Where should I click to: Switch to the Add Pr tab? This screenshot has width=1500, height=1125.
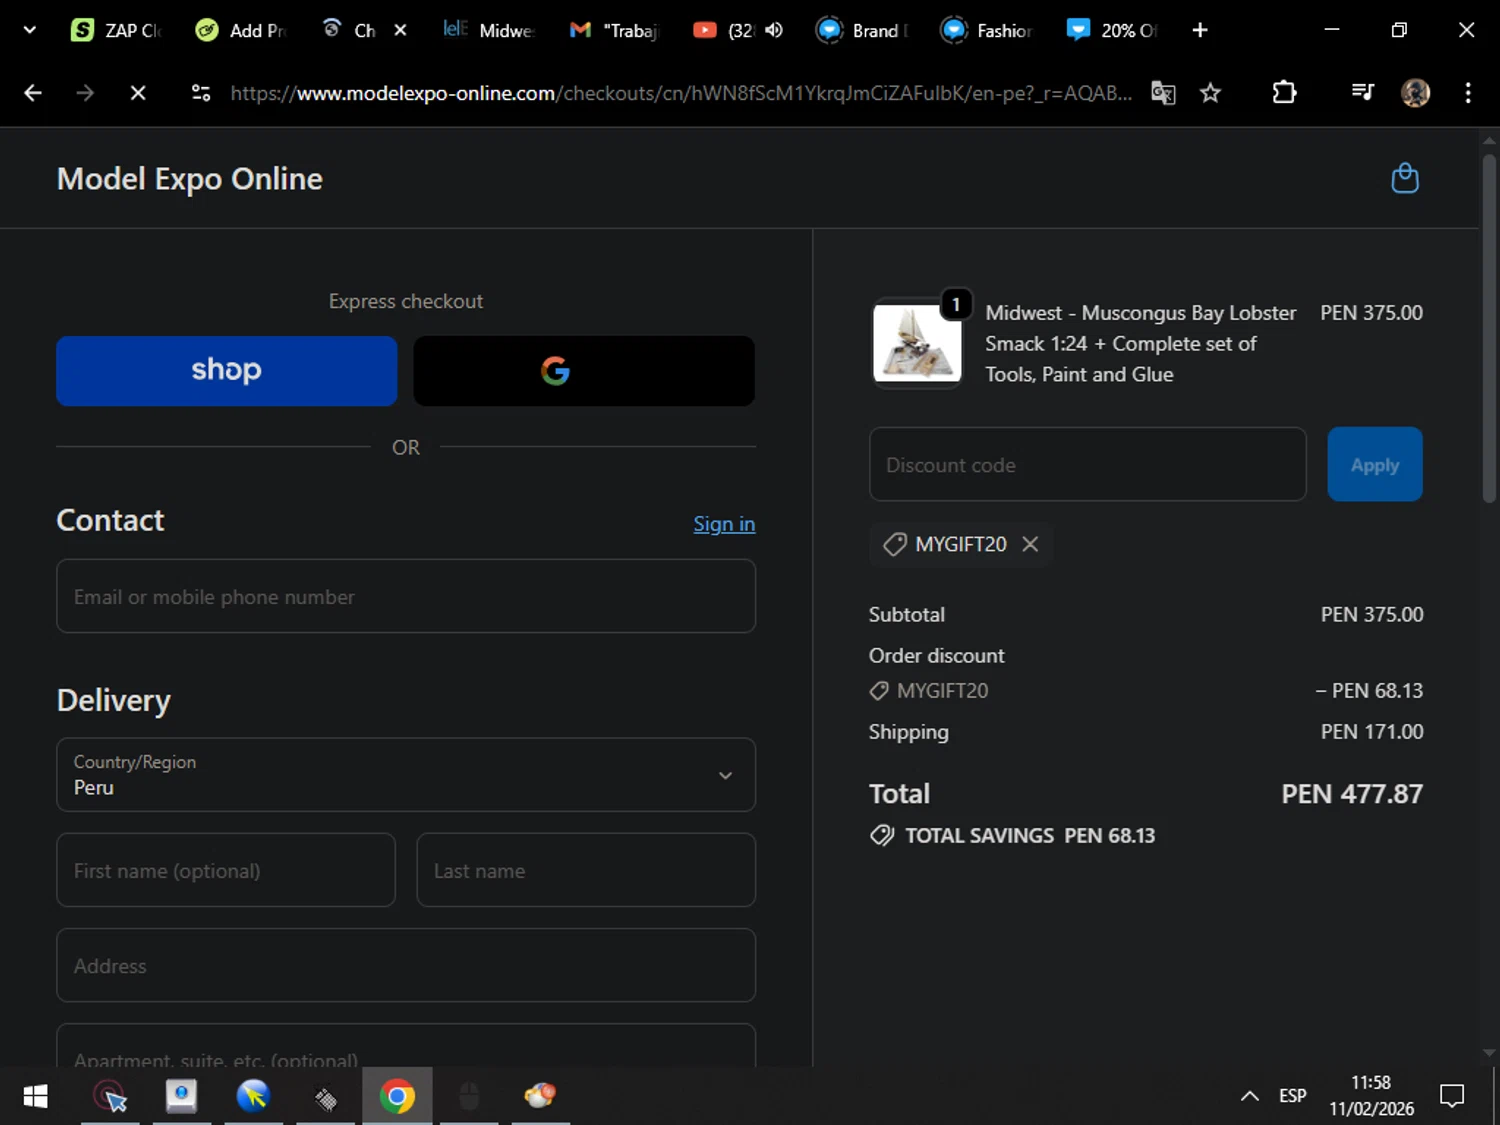(x=241, y=30)
